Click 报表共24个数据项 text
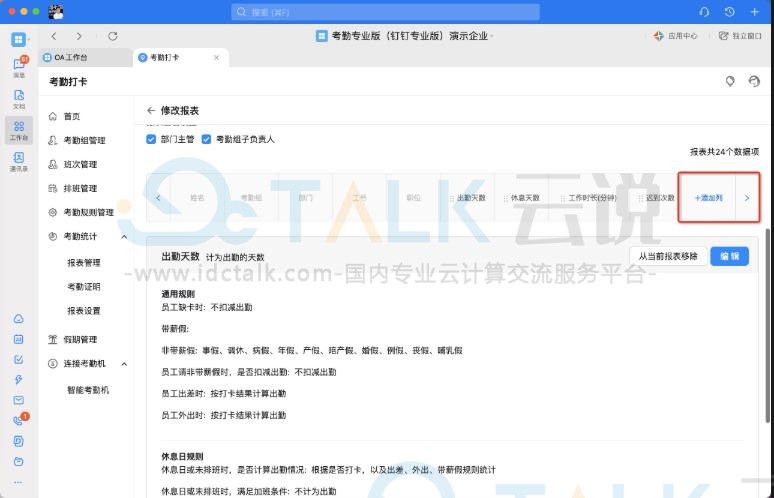Screen dimensions: 774x498 coord(724,152)
